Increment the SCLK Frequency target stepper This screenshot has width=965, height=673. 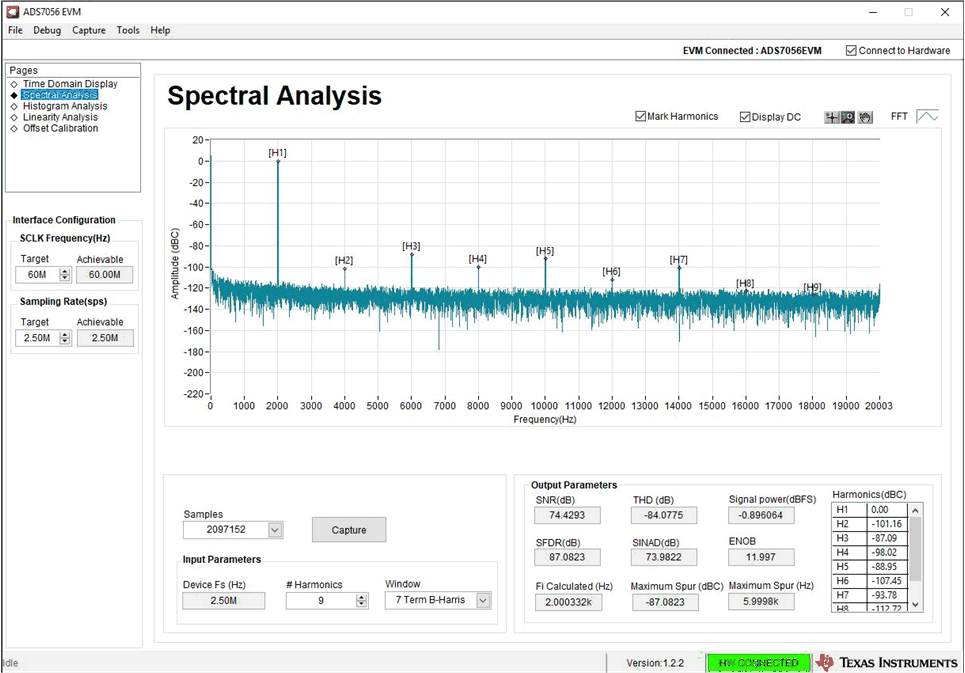(65, 271)
